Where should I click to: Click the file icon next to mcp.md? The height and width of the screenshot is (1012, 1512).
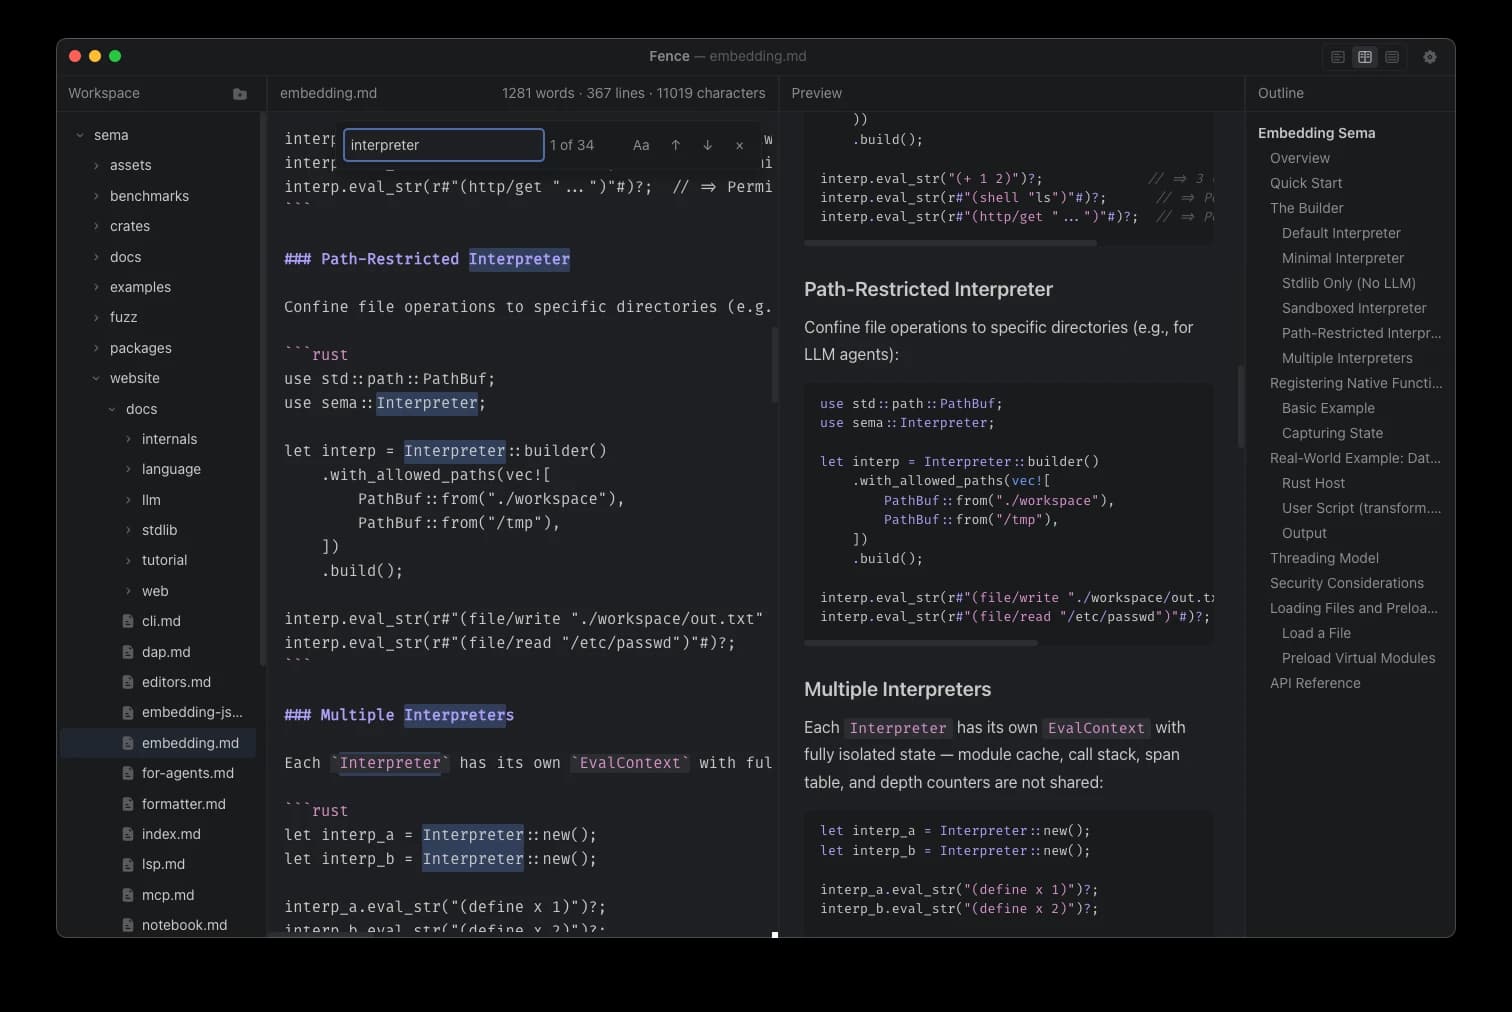(128, 895)
